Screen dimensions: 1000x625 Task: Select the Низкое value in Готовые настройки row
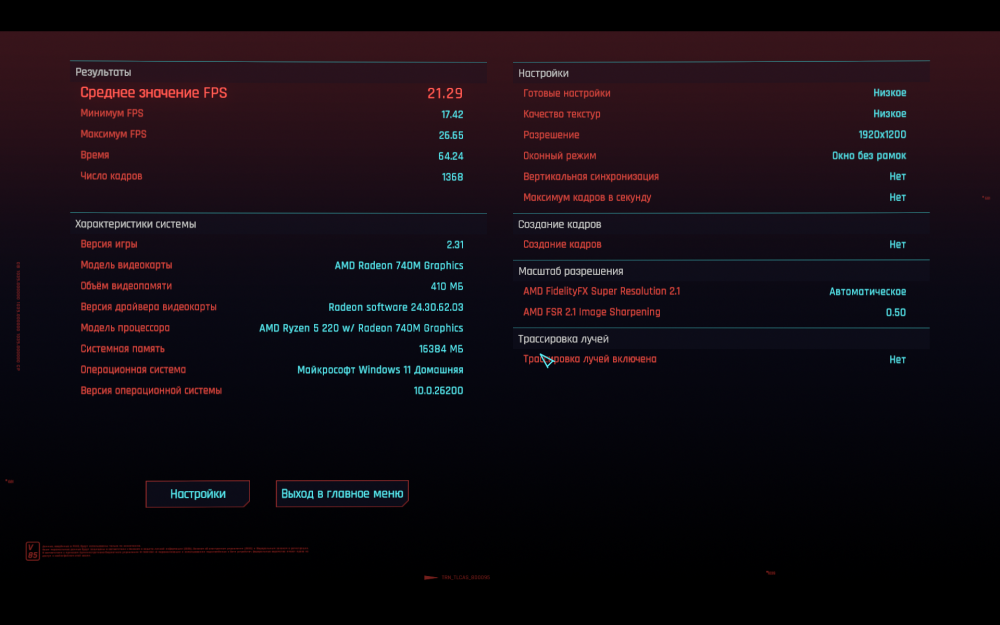(890, 93)
